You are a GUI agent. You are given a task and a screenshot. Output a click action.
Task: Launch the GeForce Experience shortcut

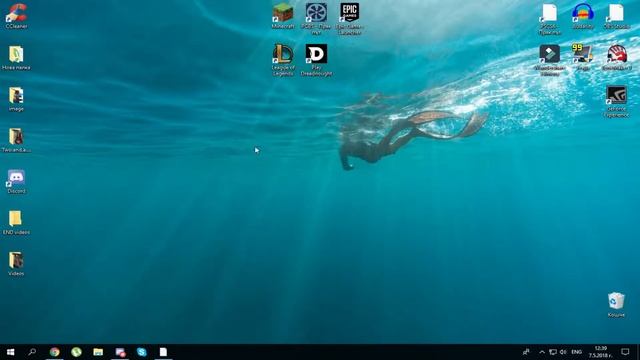[616, 101]
